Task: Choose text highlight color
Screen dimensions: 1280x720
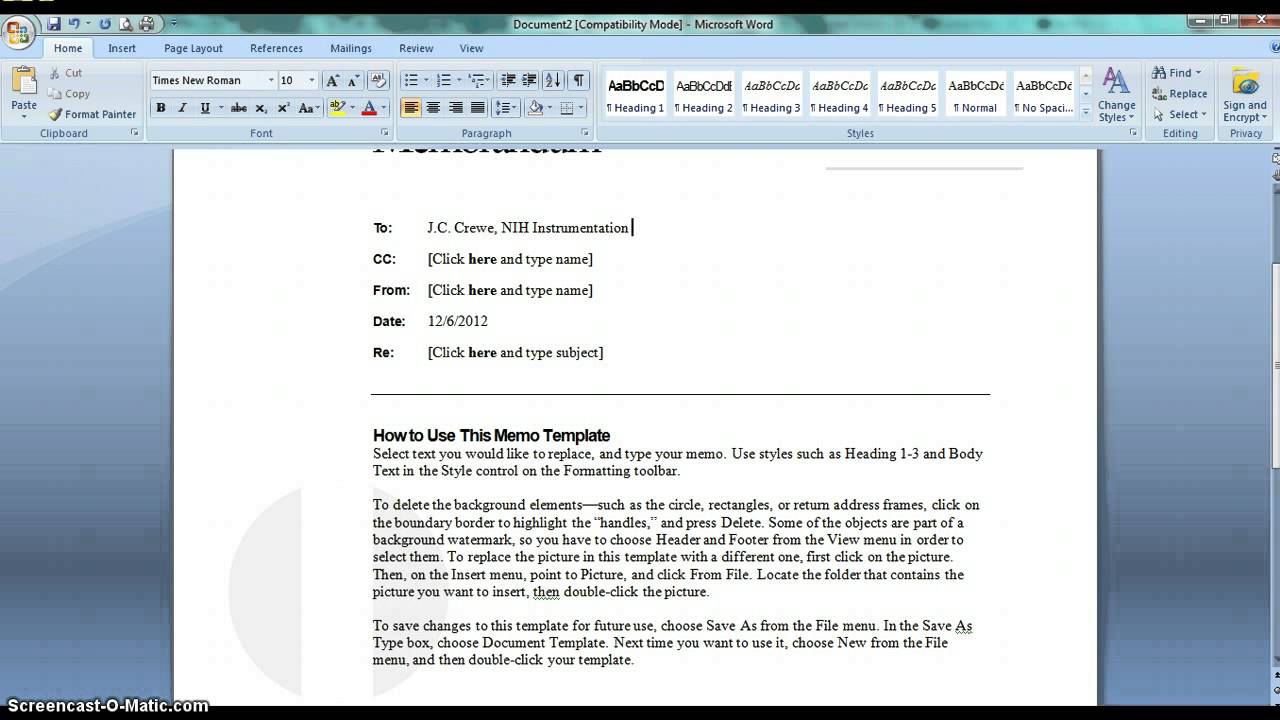Action: point(337,108)
